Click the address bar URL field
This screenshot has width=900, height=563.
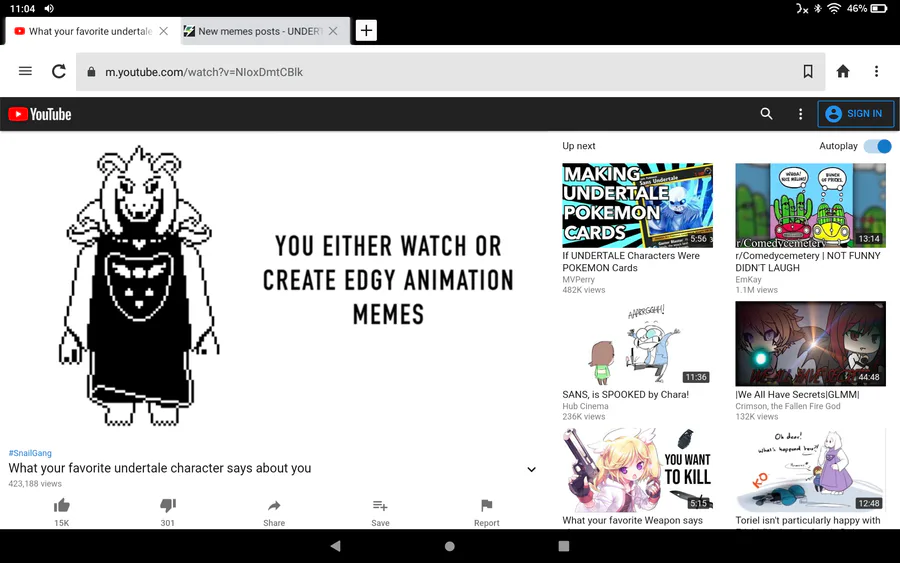(451, 72)
